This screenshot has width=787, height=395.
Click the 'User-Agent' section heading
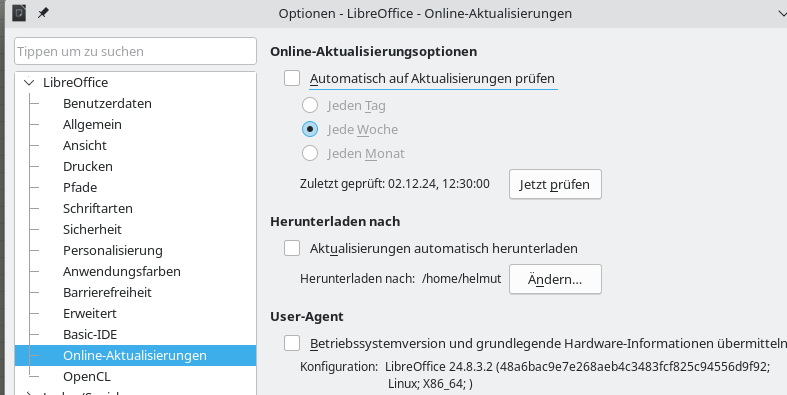[307, 317]
